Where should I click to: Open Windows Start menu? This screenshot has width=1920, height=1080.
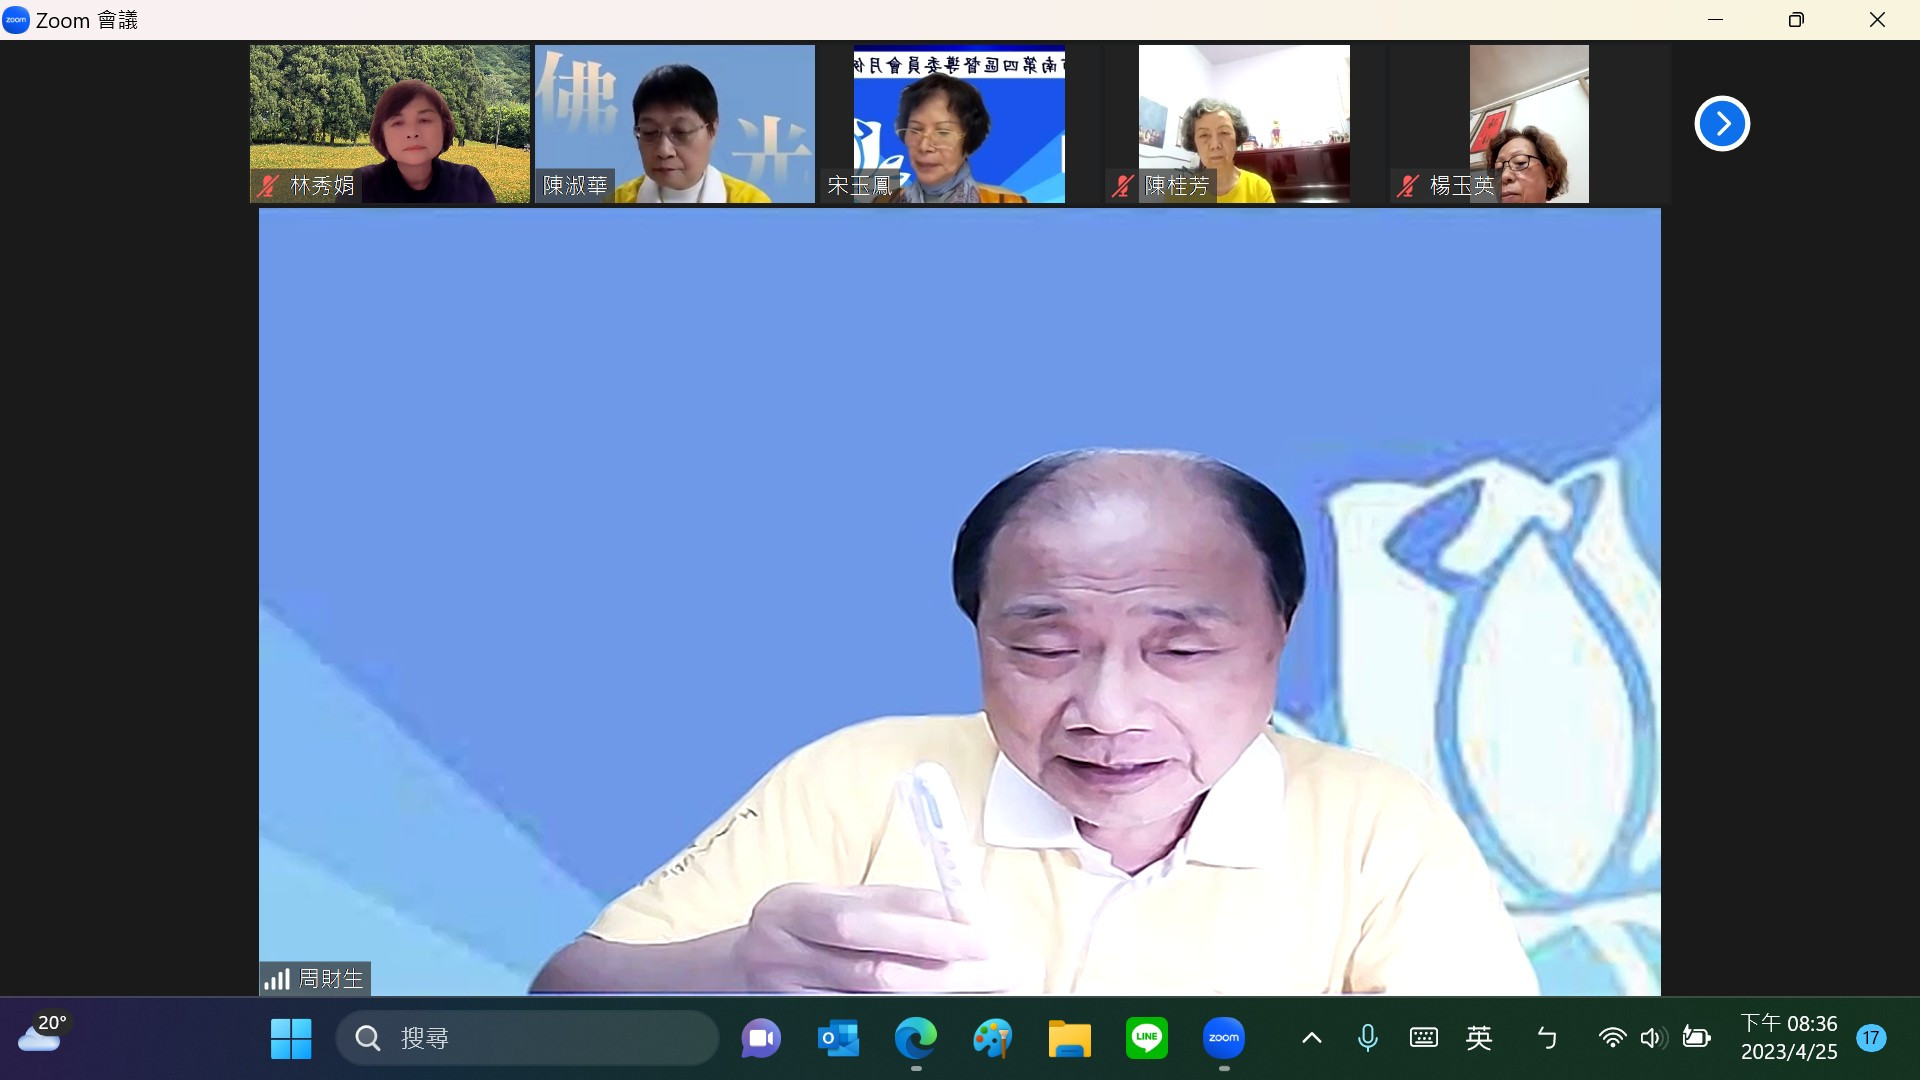291,1038
